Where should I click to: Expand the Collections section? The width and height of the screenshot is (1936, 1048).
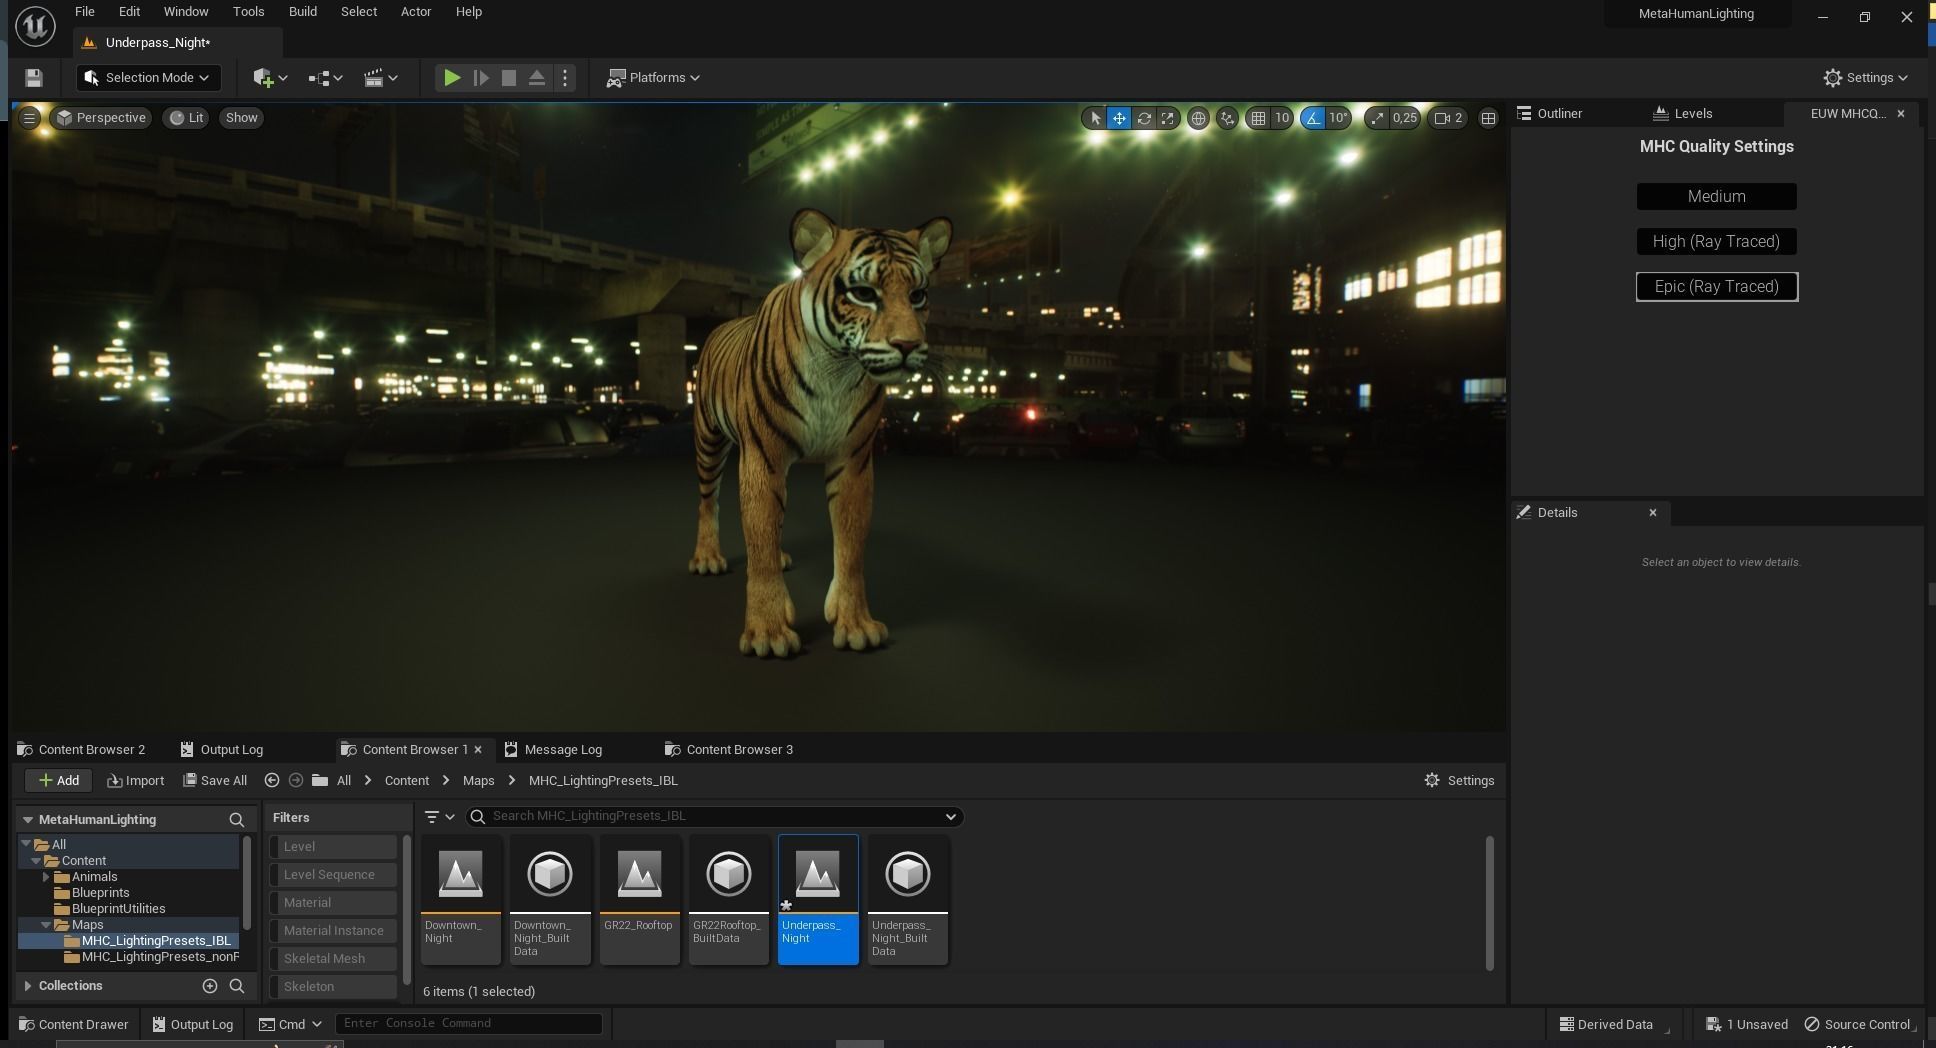click(28, 986)
